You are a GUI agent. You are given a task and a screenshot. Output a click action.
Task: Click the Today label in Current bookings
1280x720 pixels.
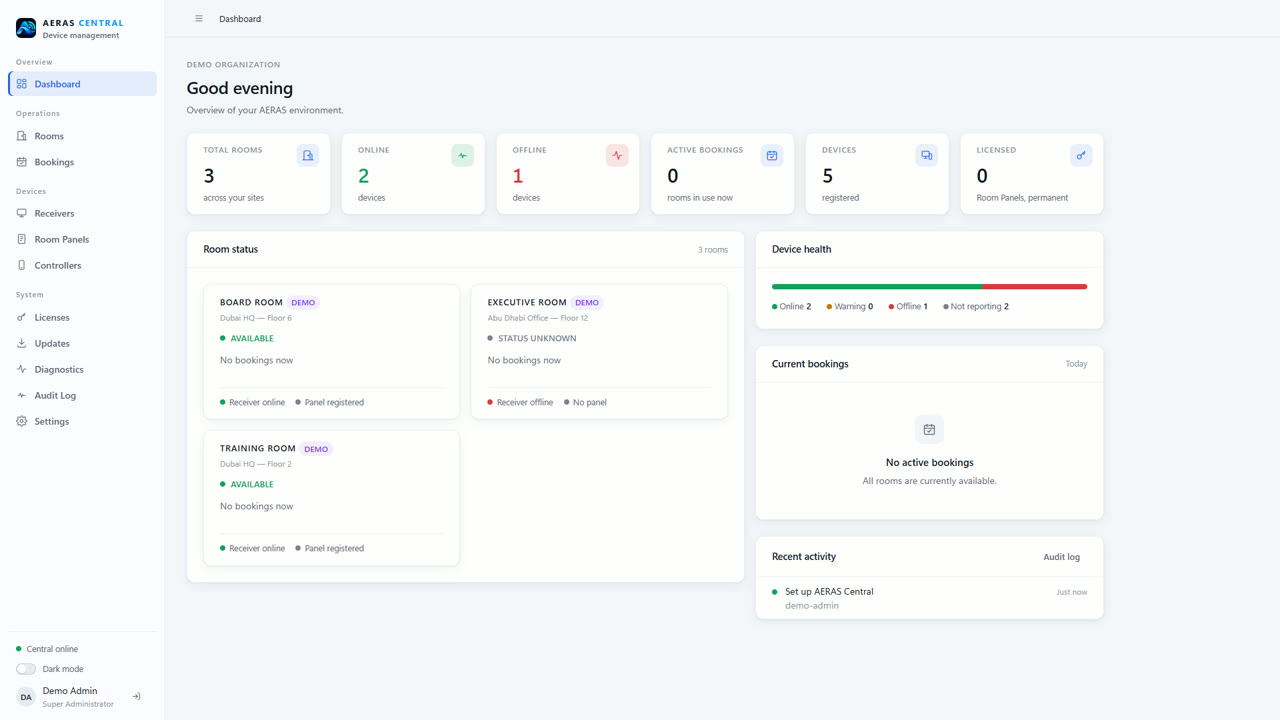point(1076,364)
